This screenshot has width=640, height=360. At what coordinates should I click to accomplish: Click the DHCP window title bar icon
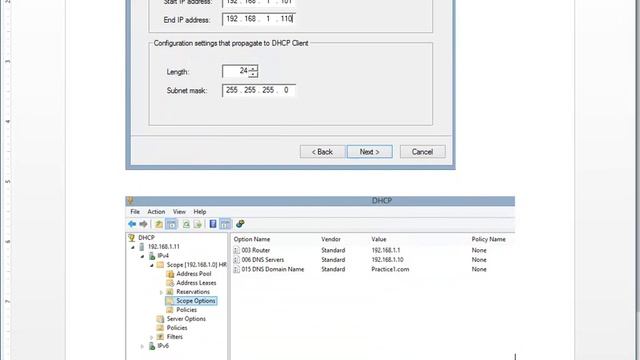130,201
